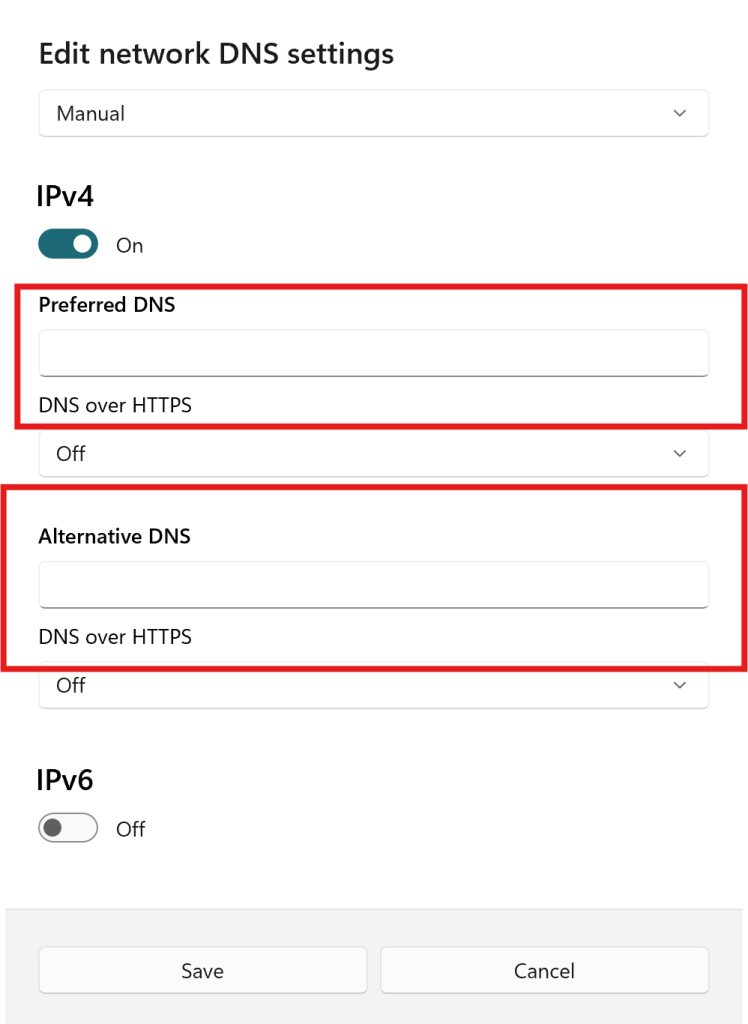Click the chevron of Alternative DNS HTTPS dropdown
The width and height of the screenshot is (748, 1024).
tap(680, 686)
